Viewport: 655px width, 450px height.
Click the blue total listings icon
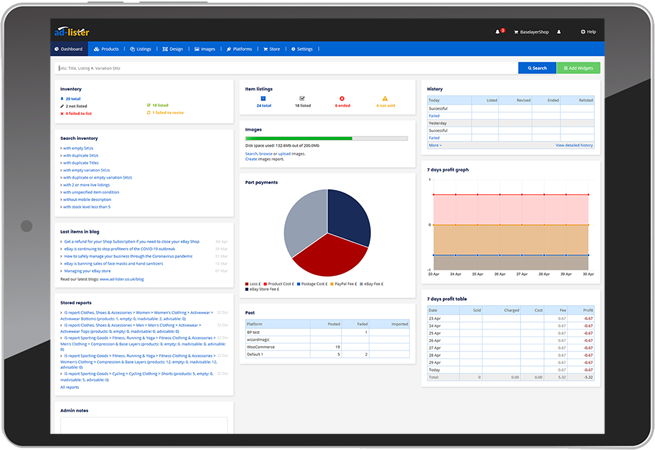click(x=263, y=98)
